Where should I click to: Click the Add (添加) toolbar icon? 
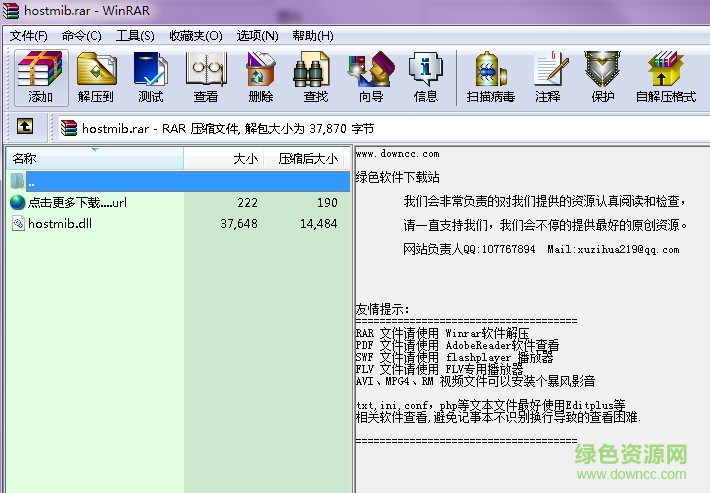coord(41,77)
